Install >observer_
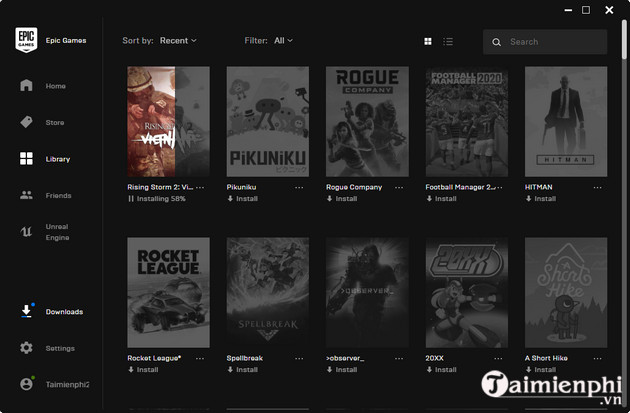The image size is (630, 413). pyautogui.click(x=342, y=370)
